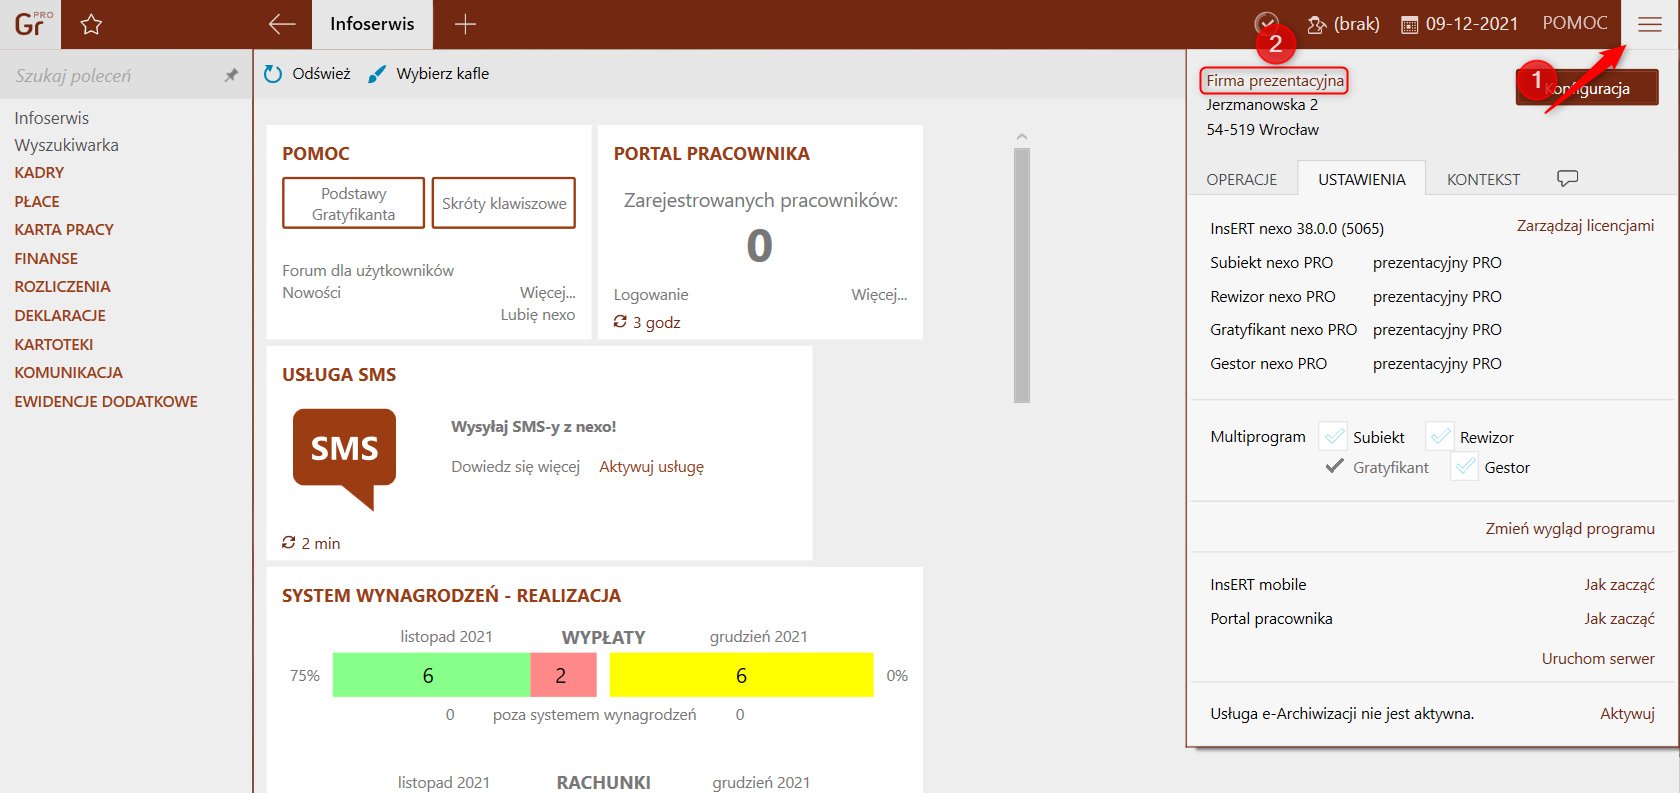Image resolution: width=1680 pixels, height=793 pixels.
Task: Select Infoserwis in the sidebar
Action: [52, 118]
